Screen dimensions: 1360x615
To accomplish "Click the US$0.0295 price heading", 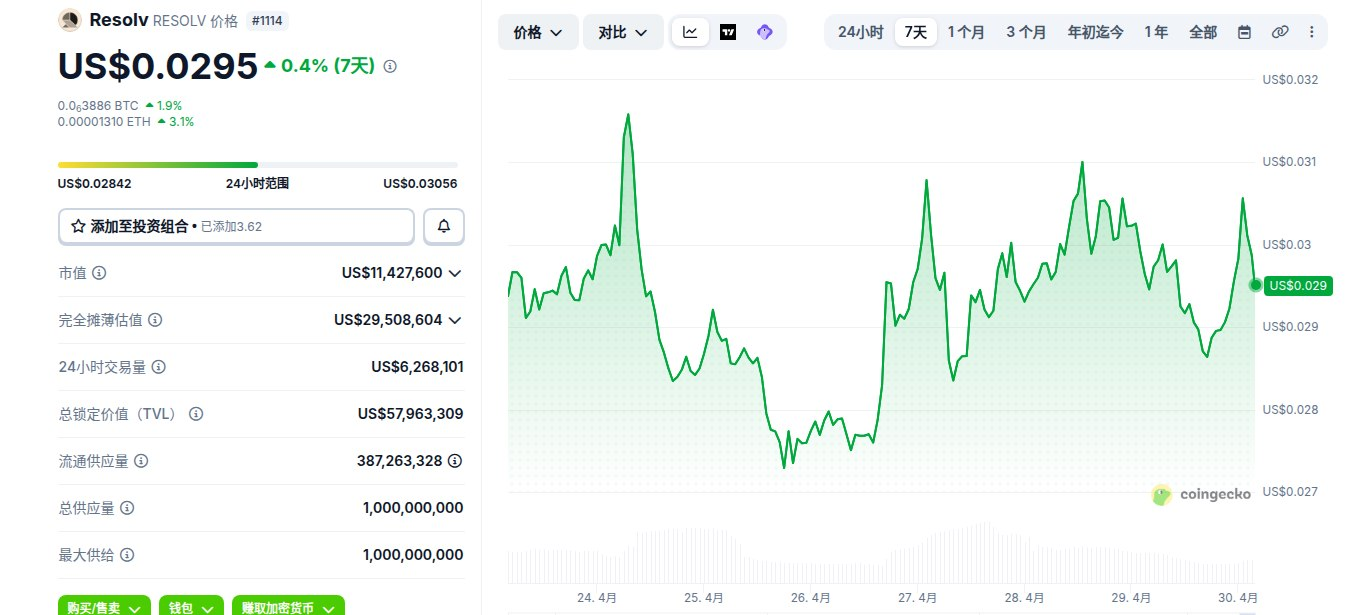I will (158, 65).
